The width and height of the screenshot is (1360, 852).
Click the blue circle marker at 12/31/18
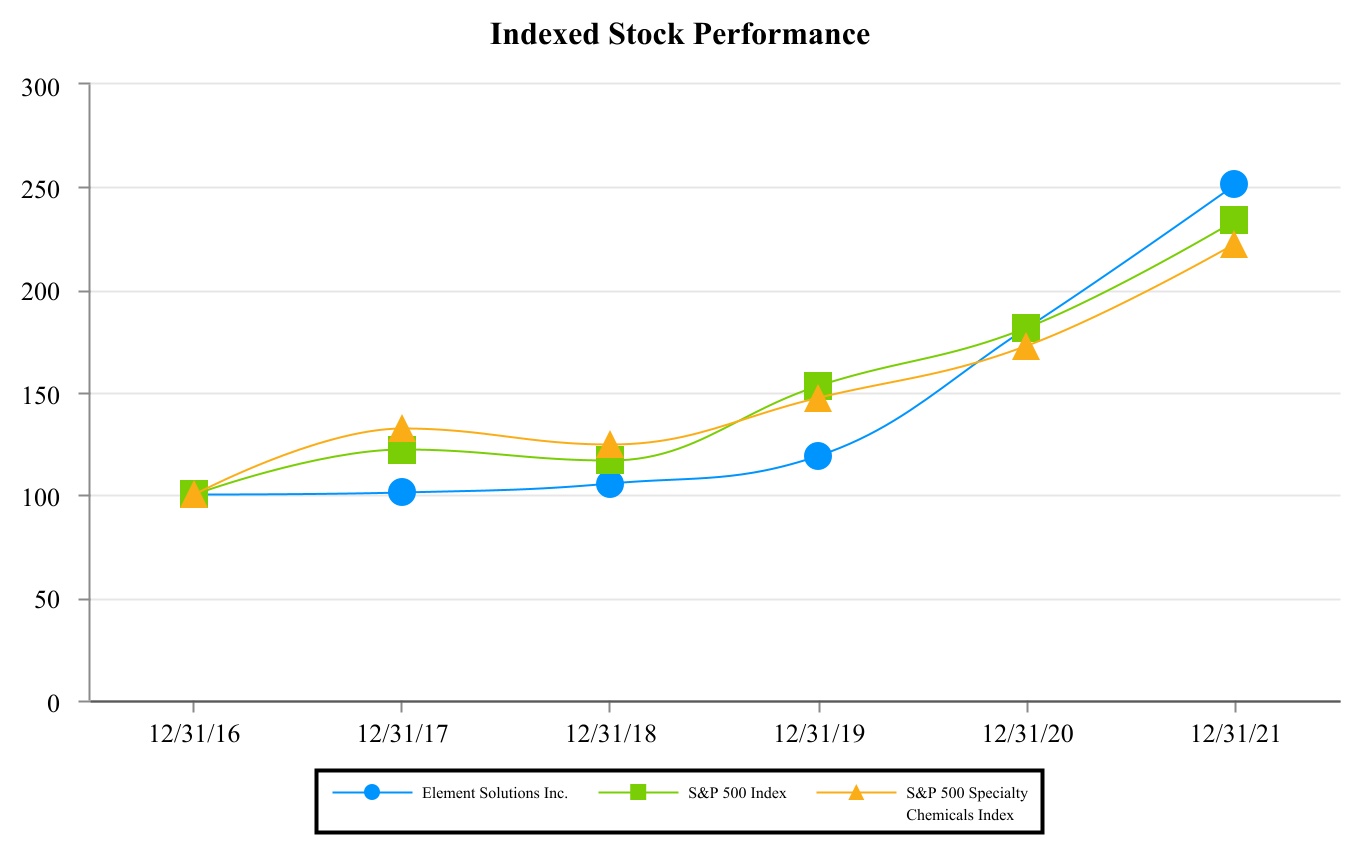click(609, 484)
